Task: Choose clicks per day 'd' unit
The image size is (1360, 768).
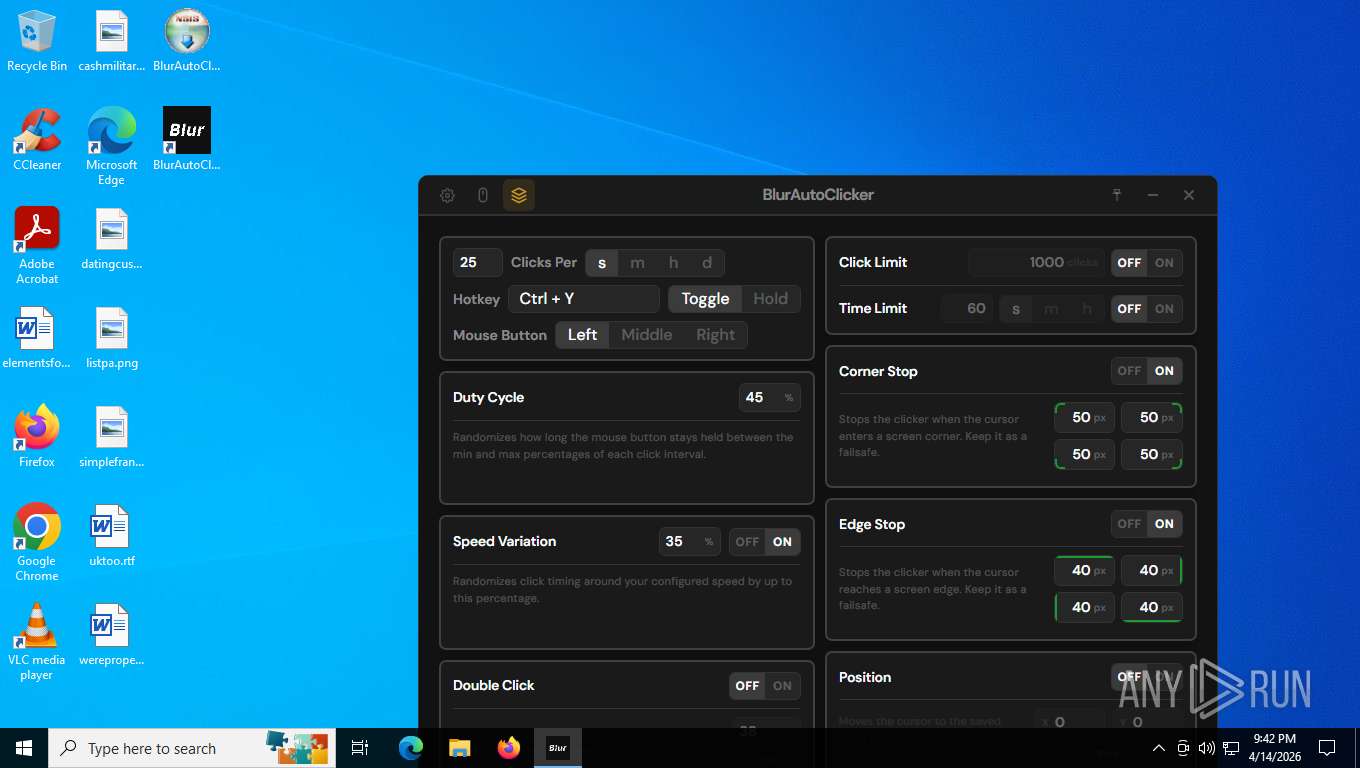Action: point(707,263)
